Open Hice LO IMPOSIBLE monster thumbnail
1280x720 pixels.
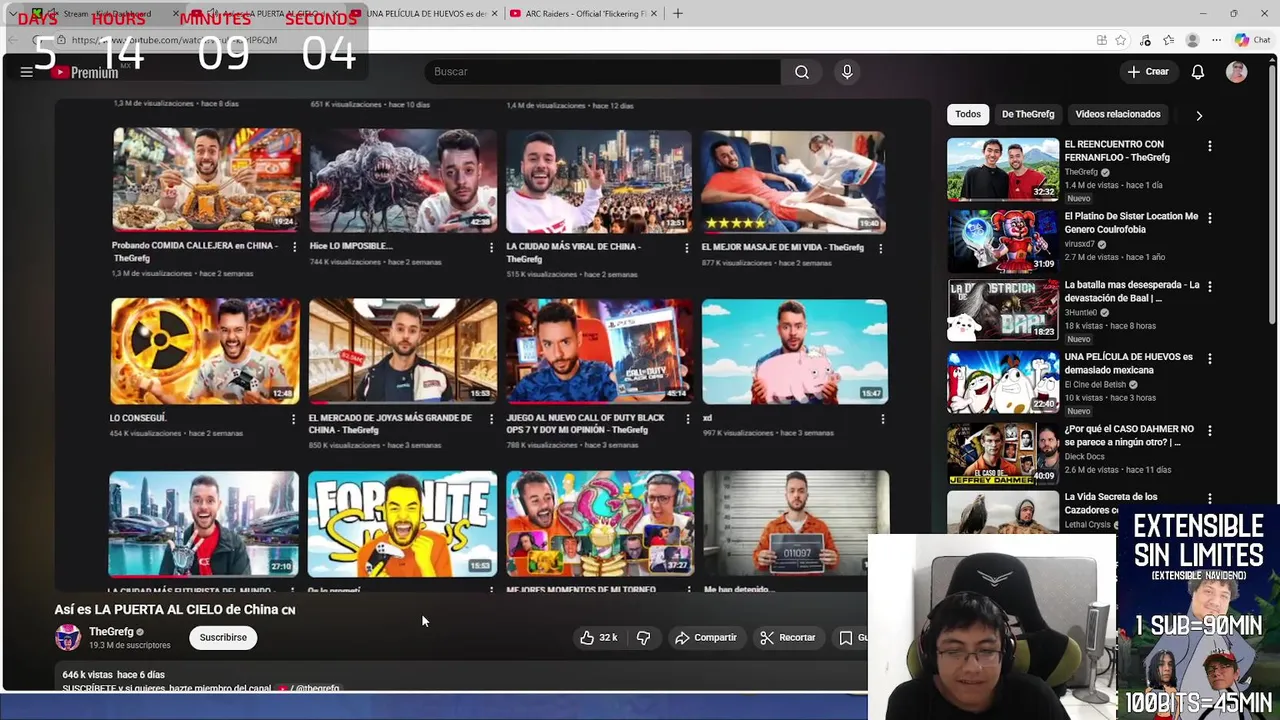click(x=403, y=180)
